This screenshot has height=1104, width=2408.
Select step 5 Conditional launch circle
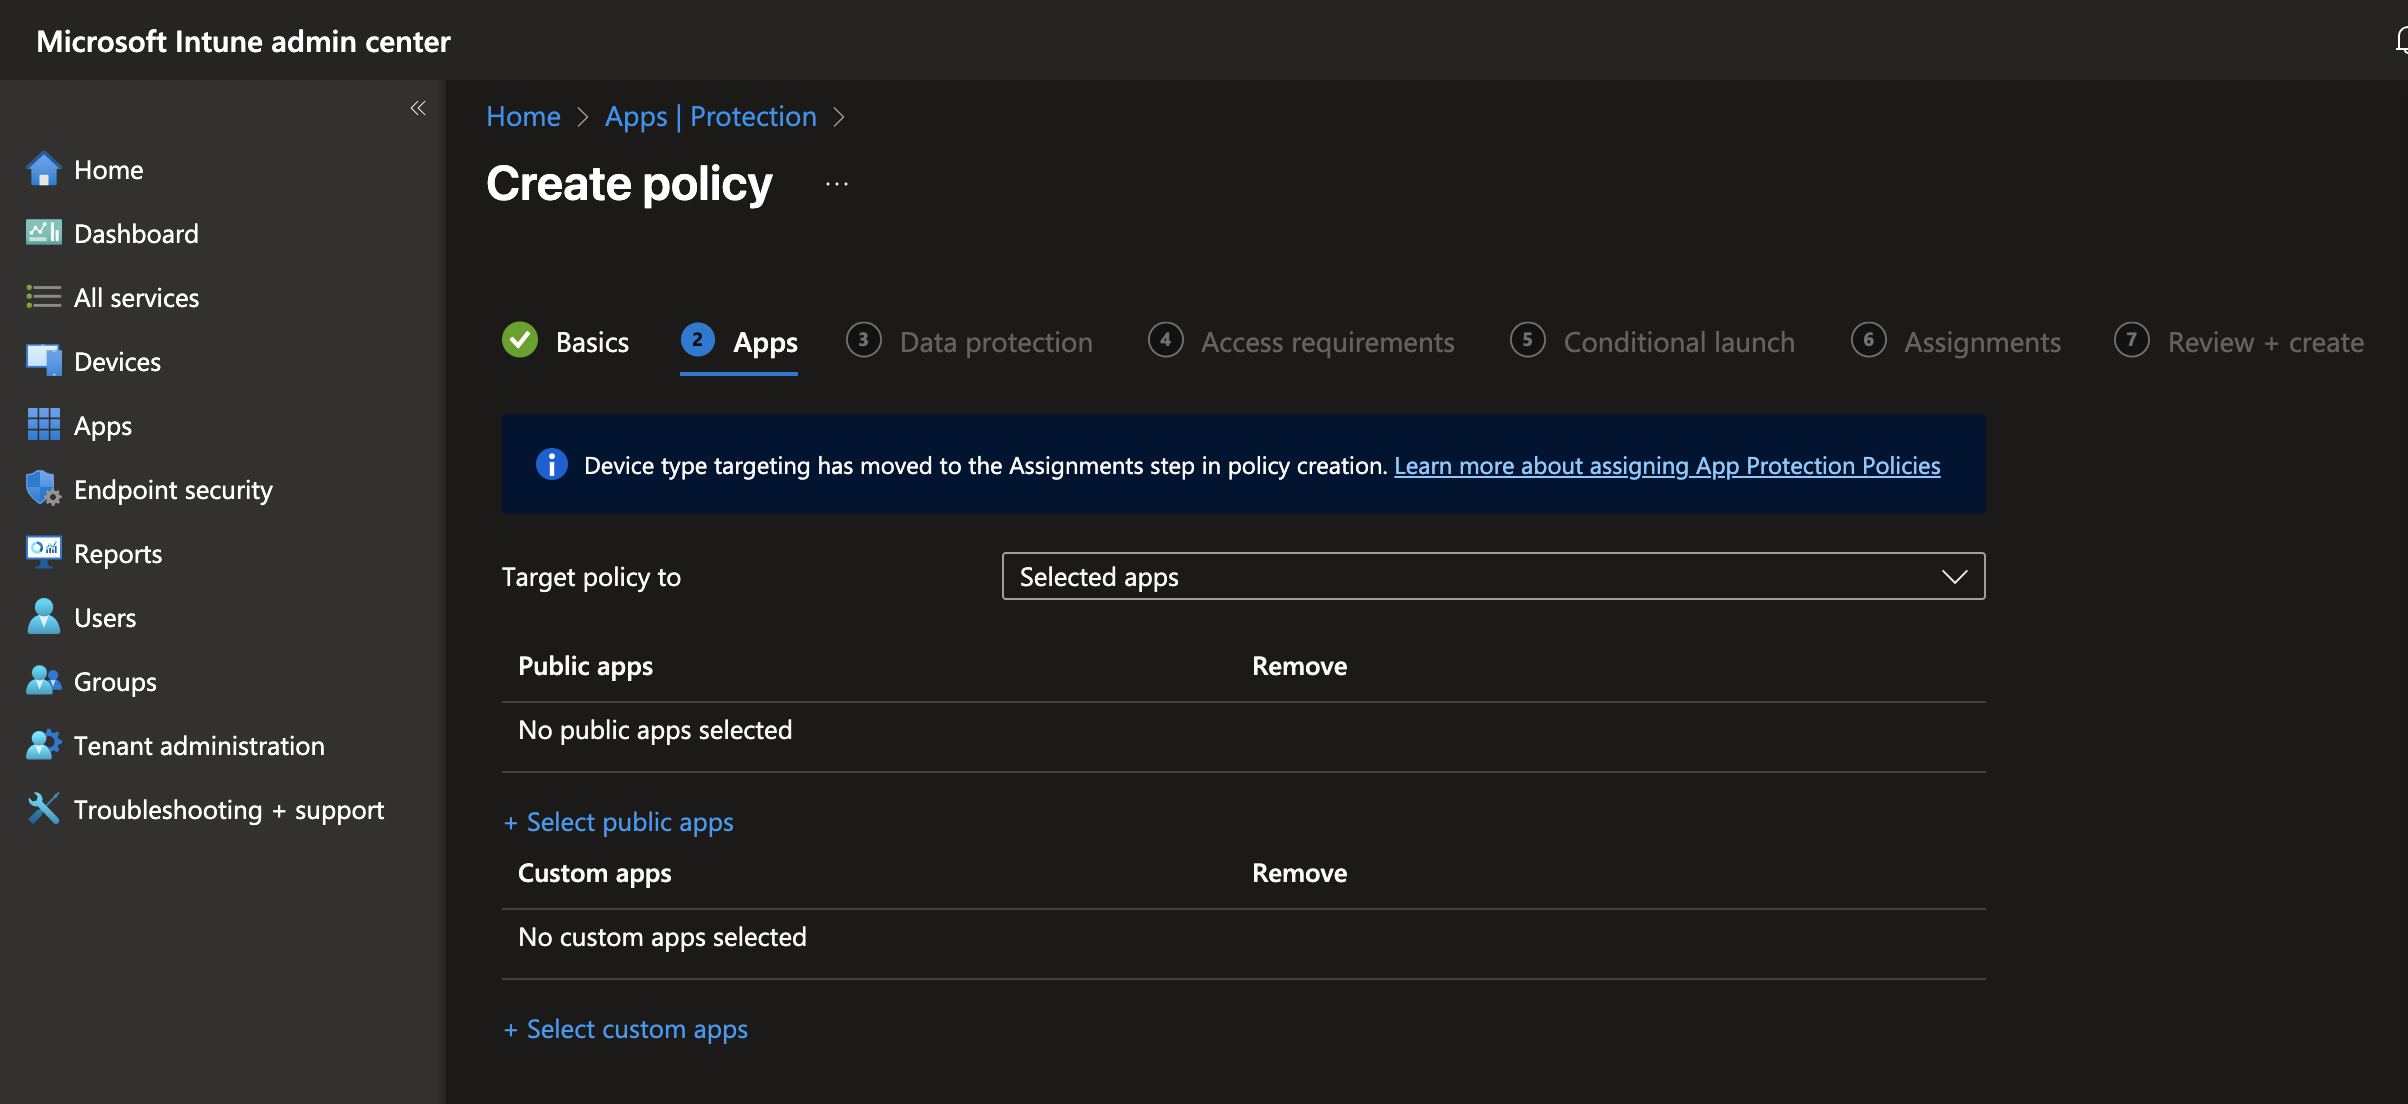click(x=1527, y=341)
